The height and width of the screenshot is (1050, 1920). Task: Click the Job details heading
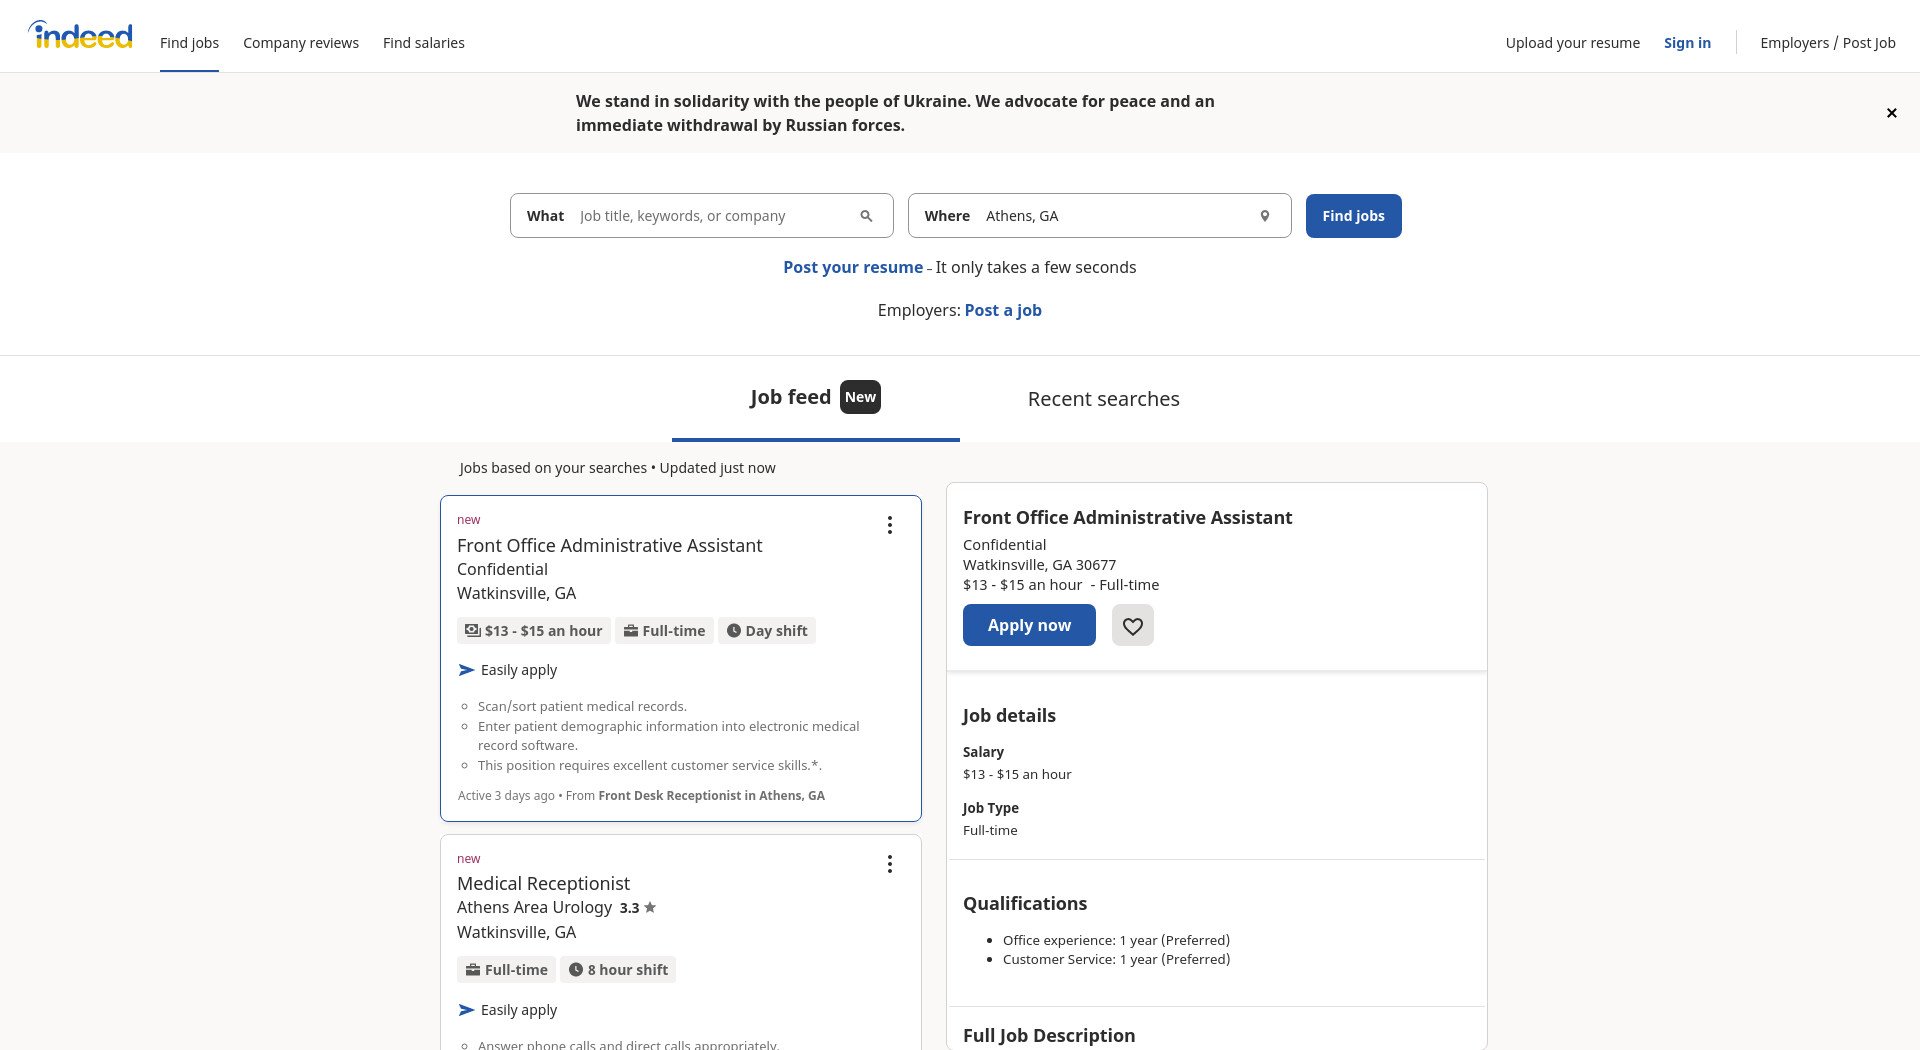click(1009, 715)
